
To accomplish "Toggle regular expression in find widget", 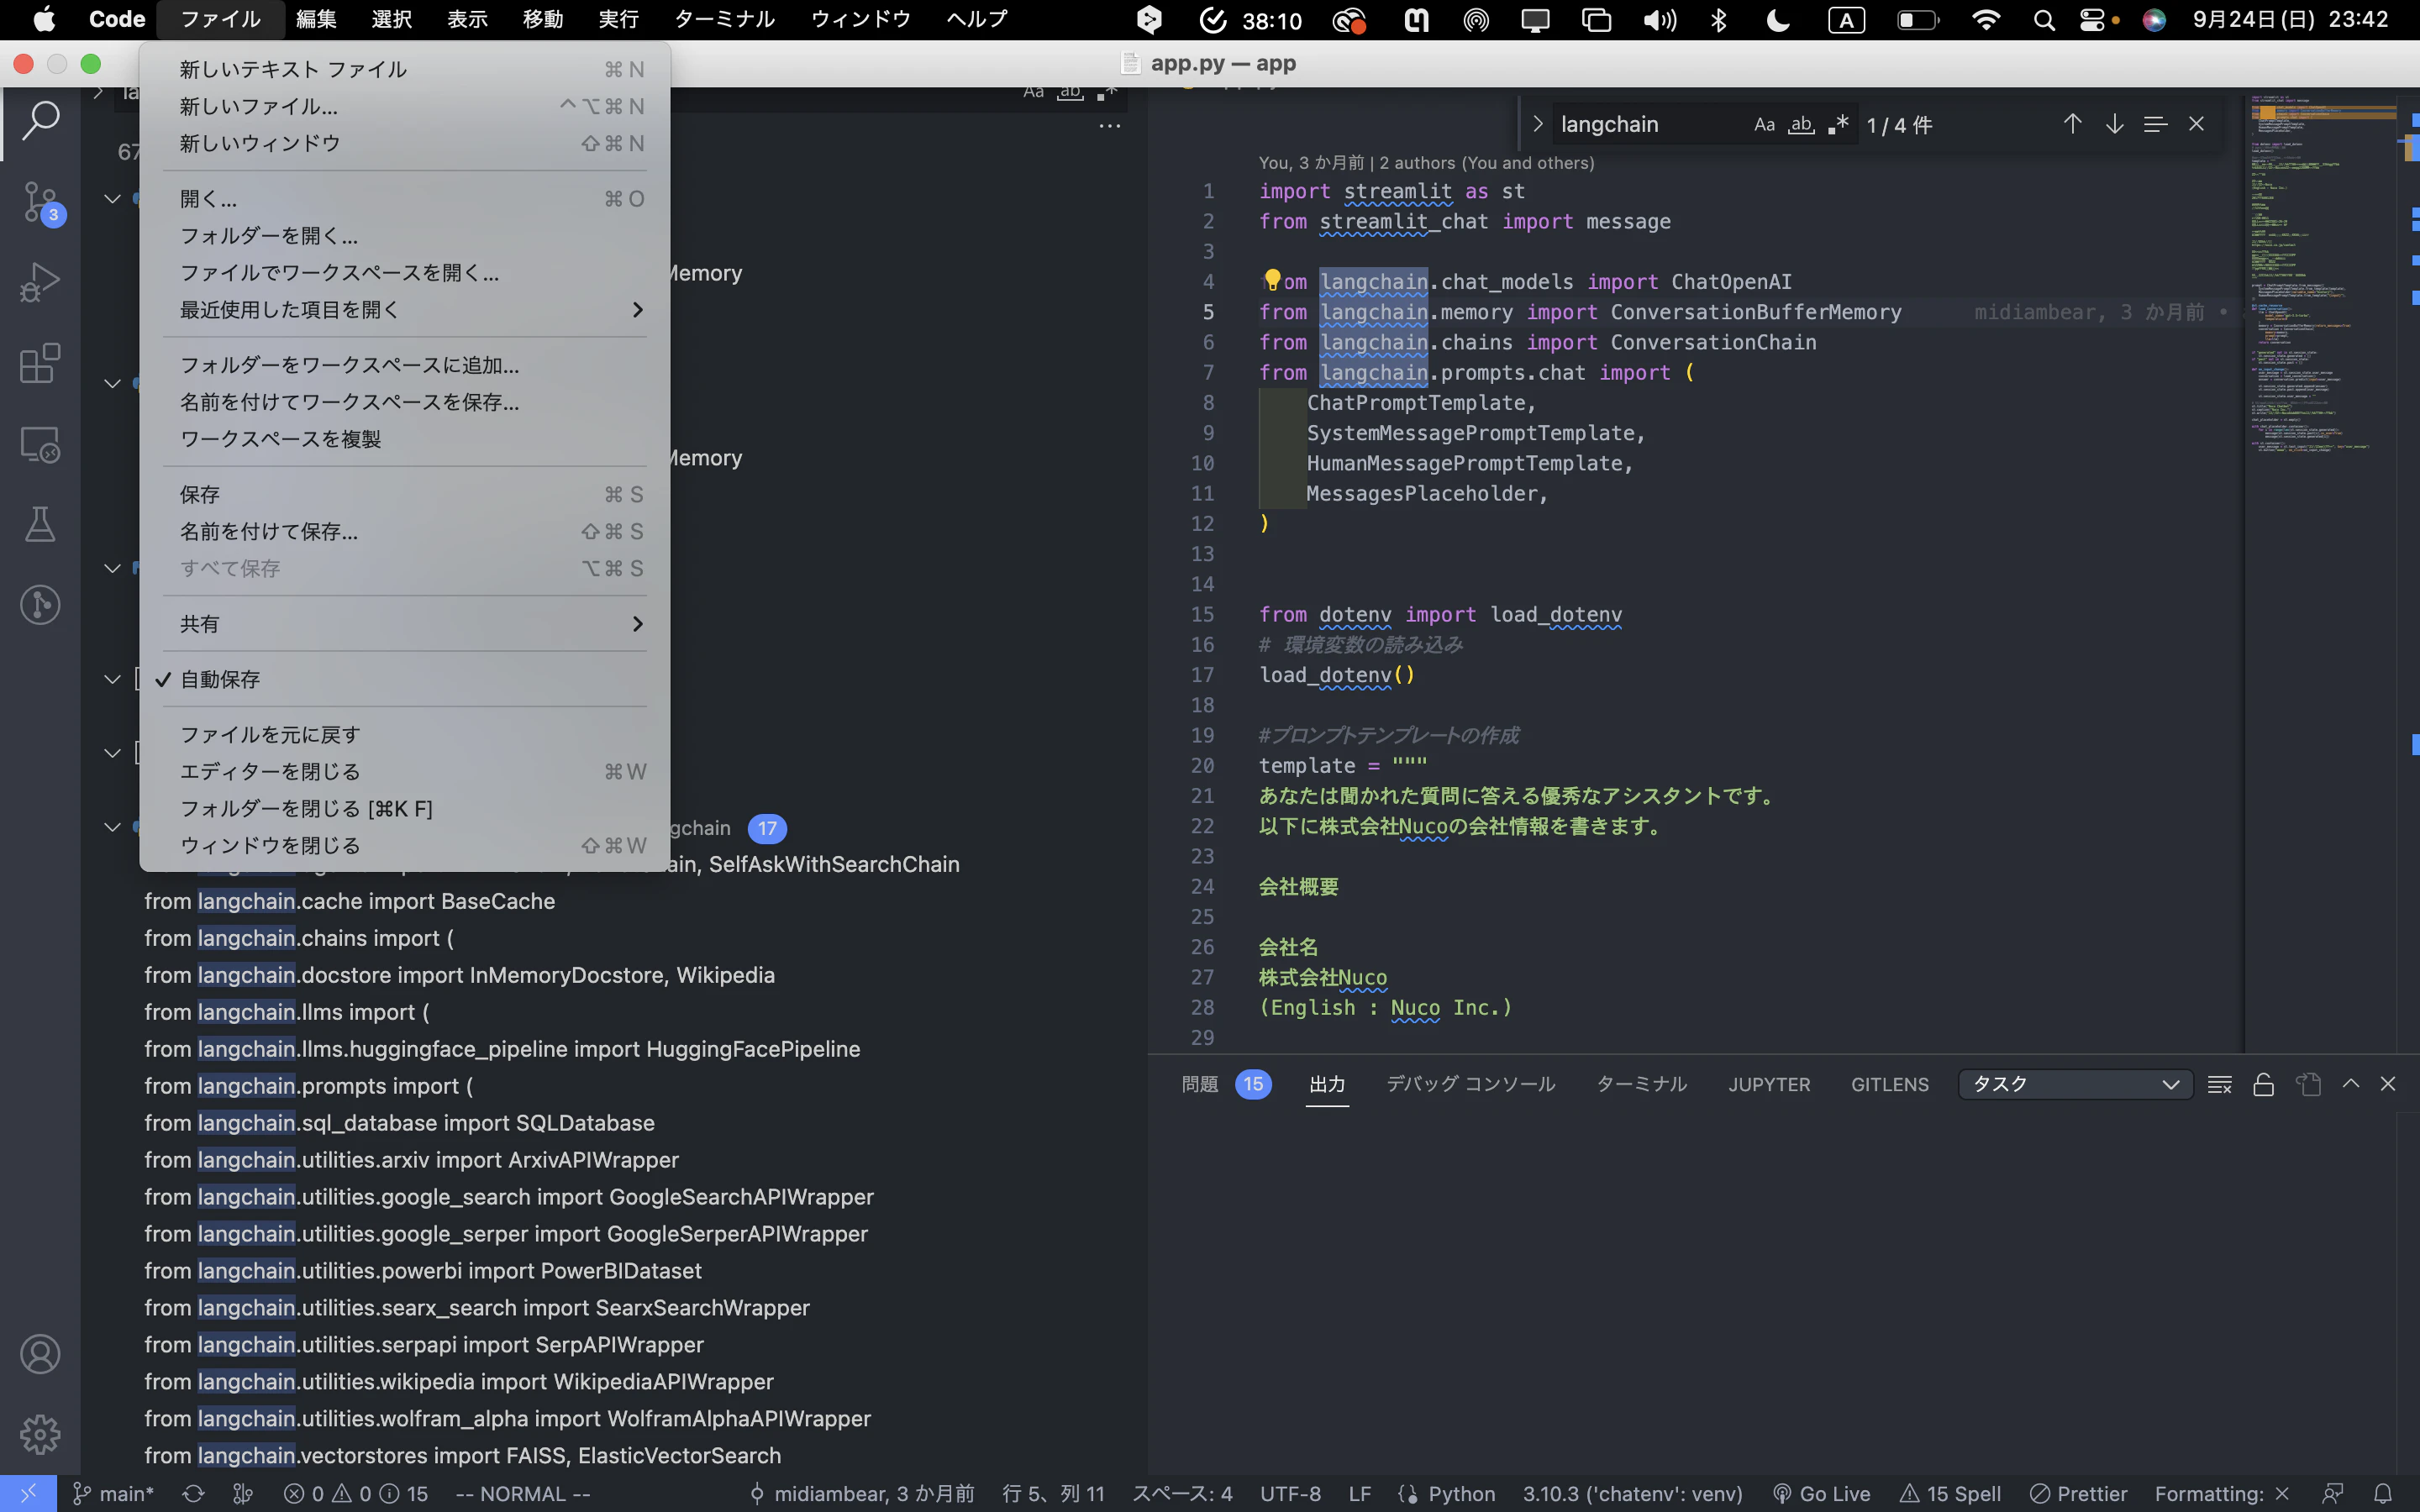I will 1838,124.
